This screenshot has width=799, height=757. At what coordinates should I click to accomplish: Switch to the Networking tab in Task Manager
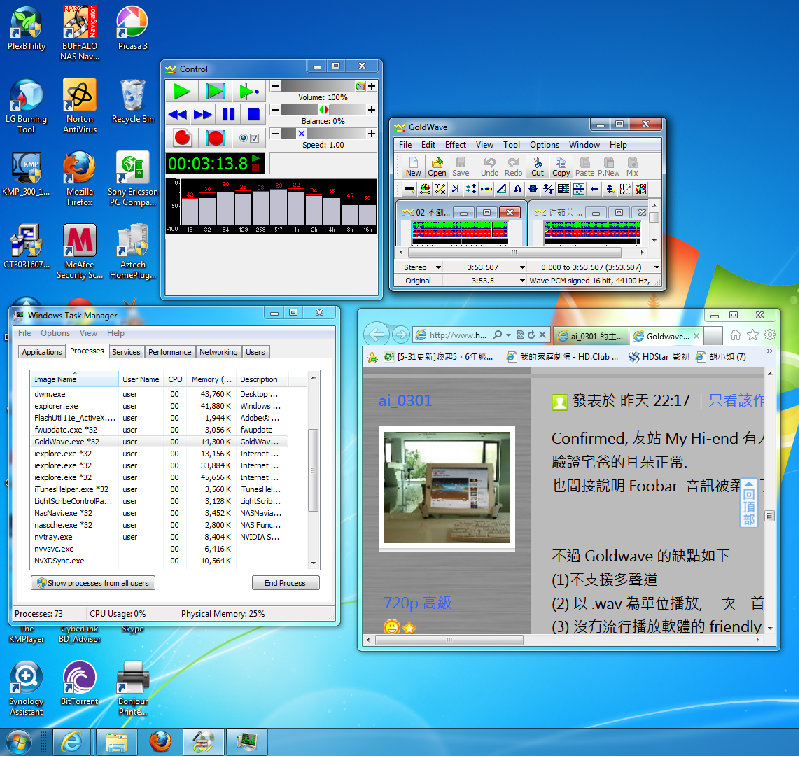point(218,352)
